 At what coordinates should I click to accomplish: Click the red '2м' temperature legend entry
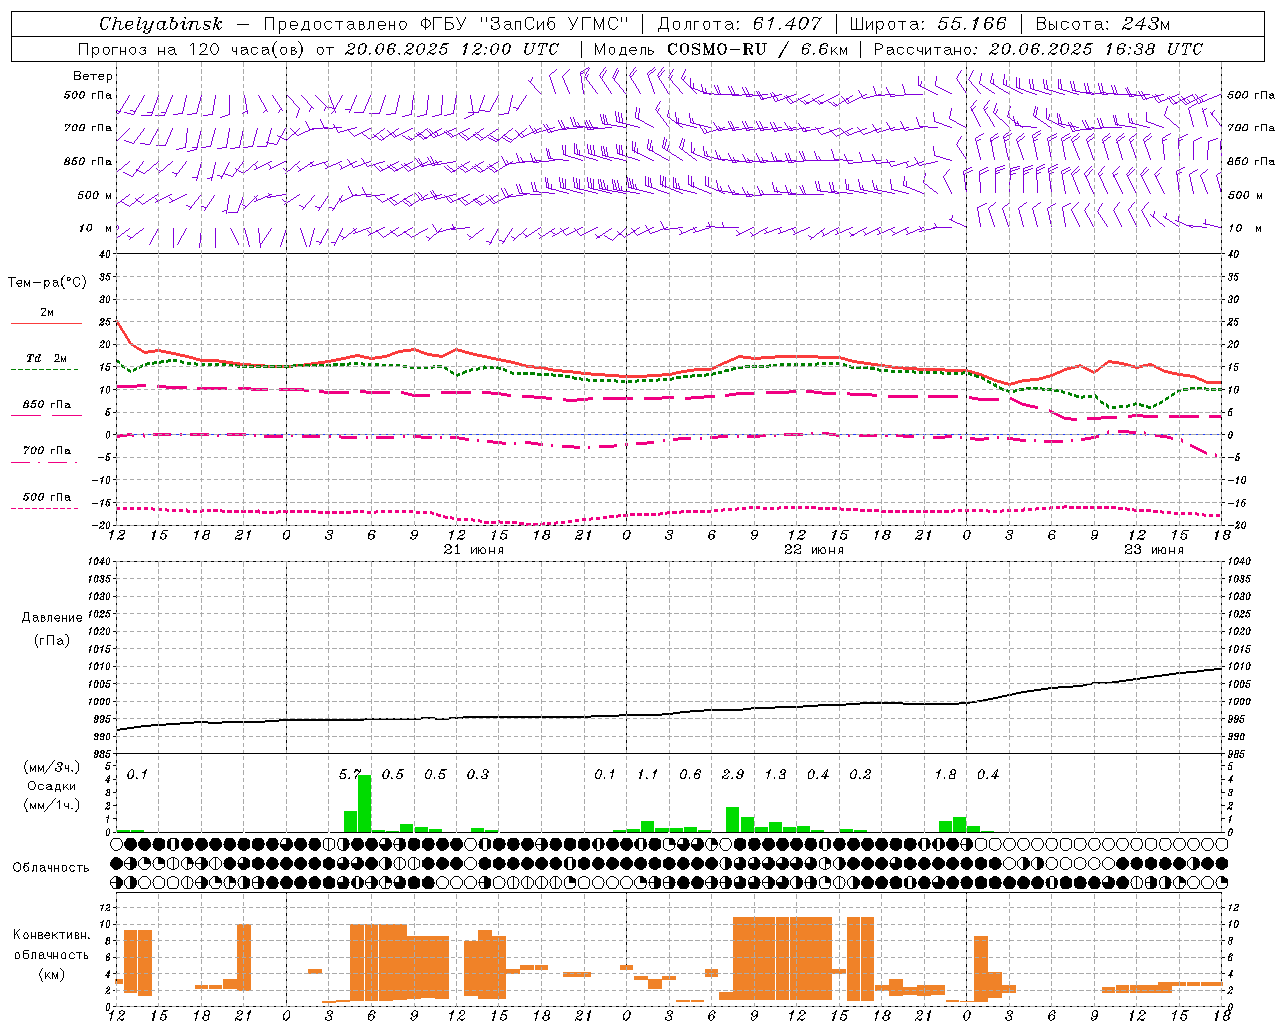click(x=47, y=313)
